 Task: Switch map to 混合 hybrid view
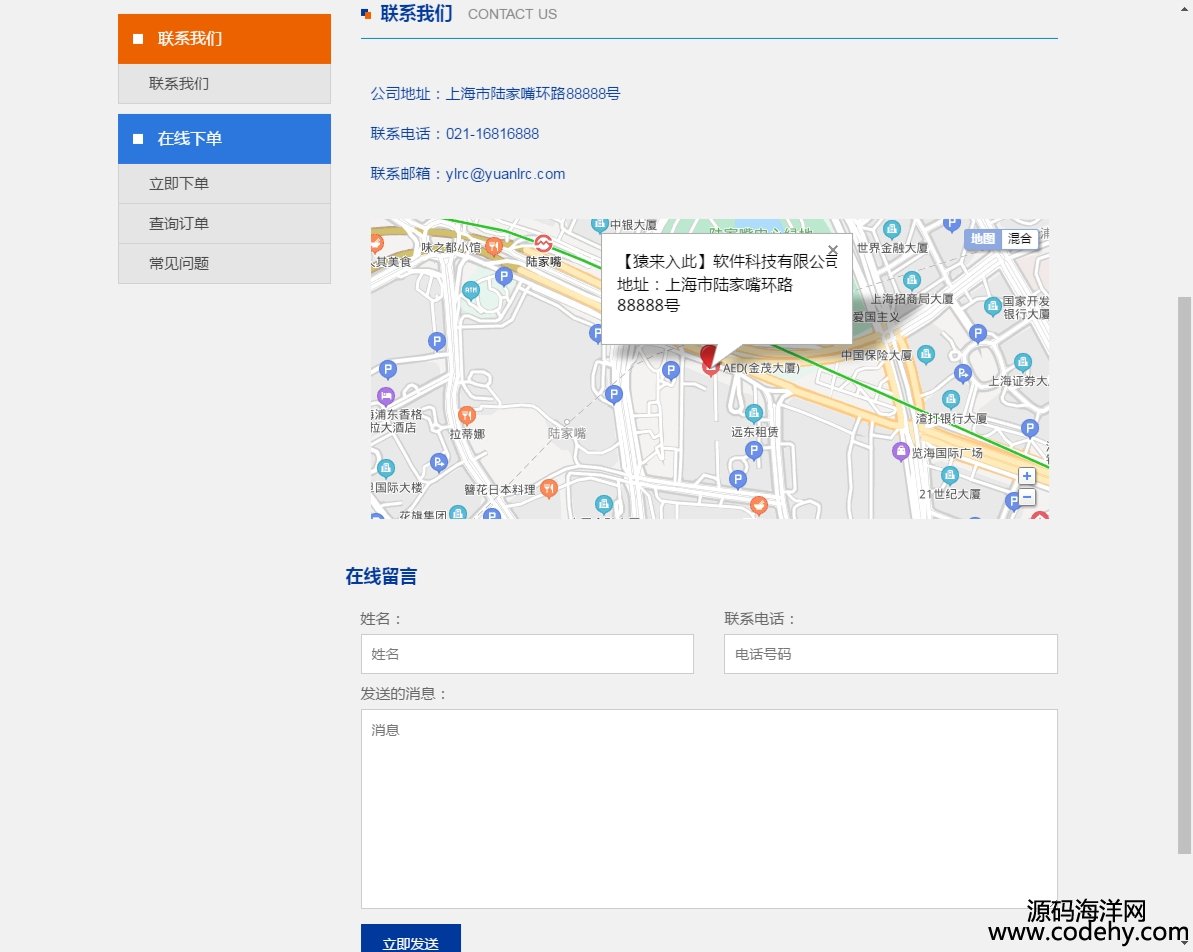click(x=1020, y=239)
